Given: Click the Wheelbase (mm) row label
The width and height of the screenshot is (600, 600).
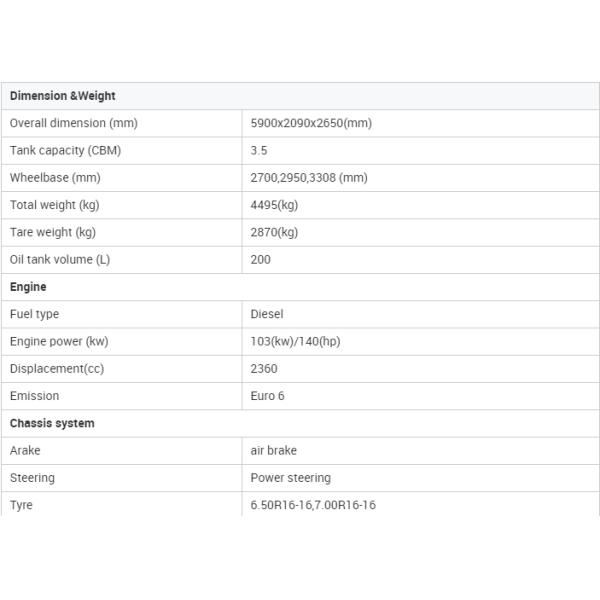Looking at the screenshot, I should pyautogui.click(x=55, y=178).
